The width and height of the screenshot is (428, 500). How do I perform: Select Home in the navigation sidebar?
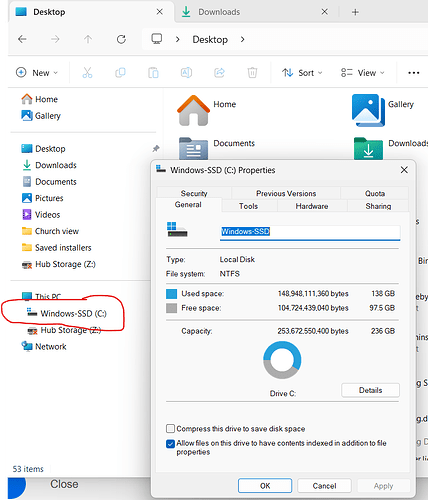click(x=39, y=99)
